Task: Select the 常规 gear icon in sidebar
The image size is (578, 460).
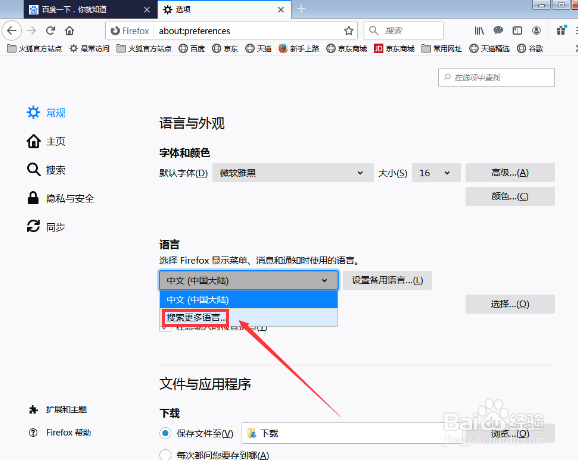Action: [x=33, y=112]
